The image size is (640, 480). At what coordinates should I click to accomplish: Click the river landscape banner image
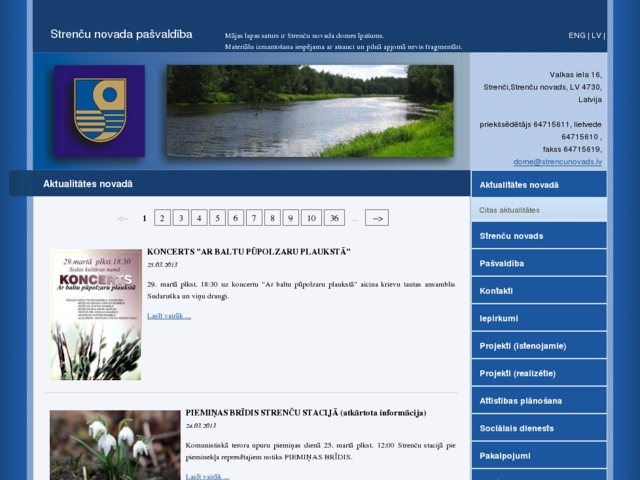[x=309, y=111]
